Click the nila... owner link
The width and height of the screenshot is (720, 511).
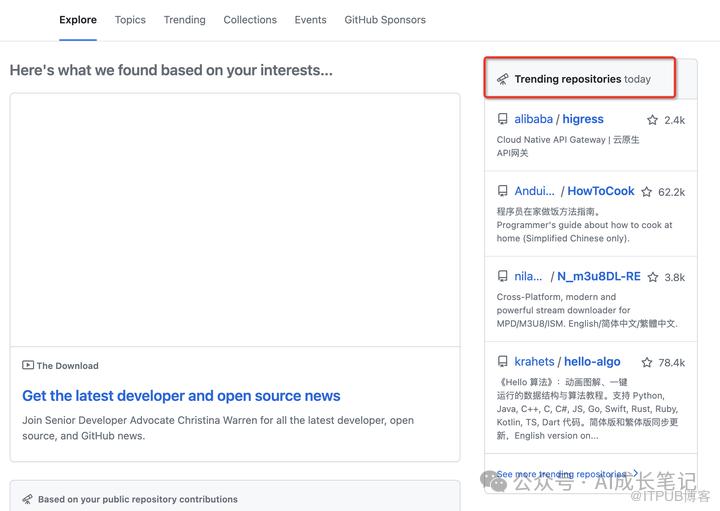[528, 276]
